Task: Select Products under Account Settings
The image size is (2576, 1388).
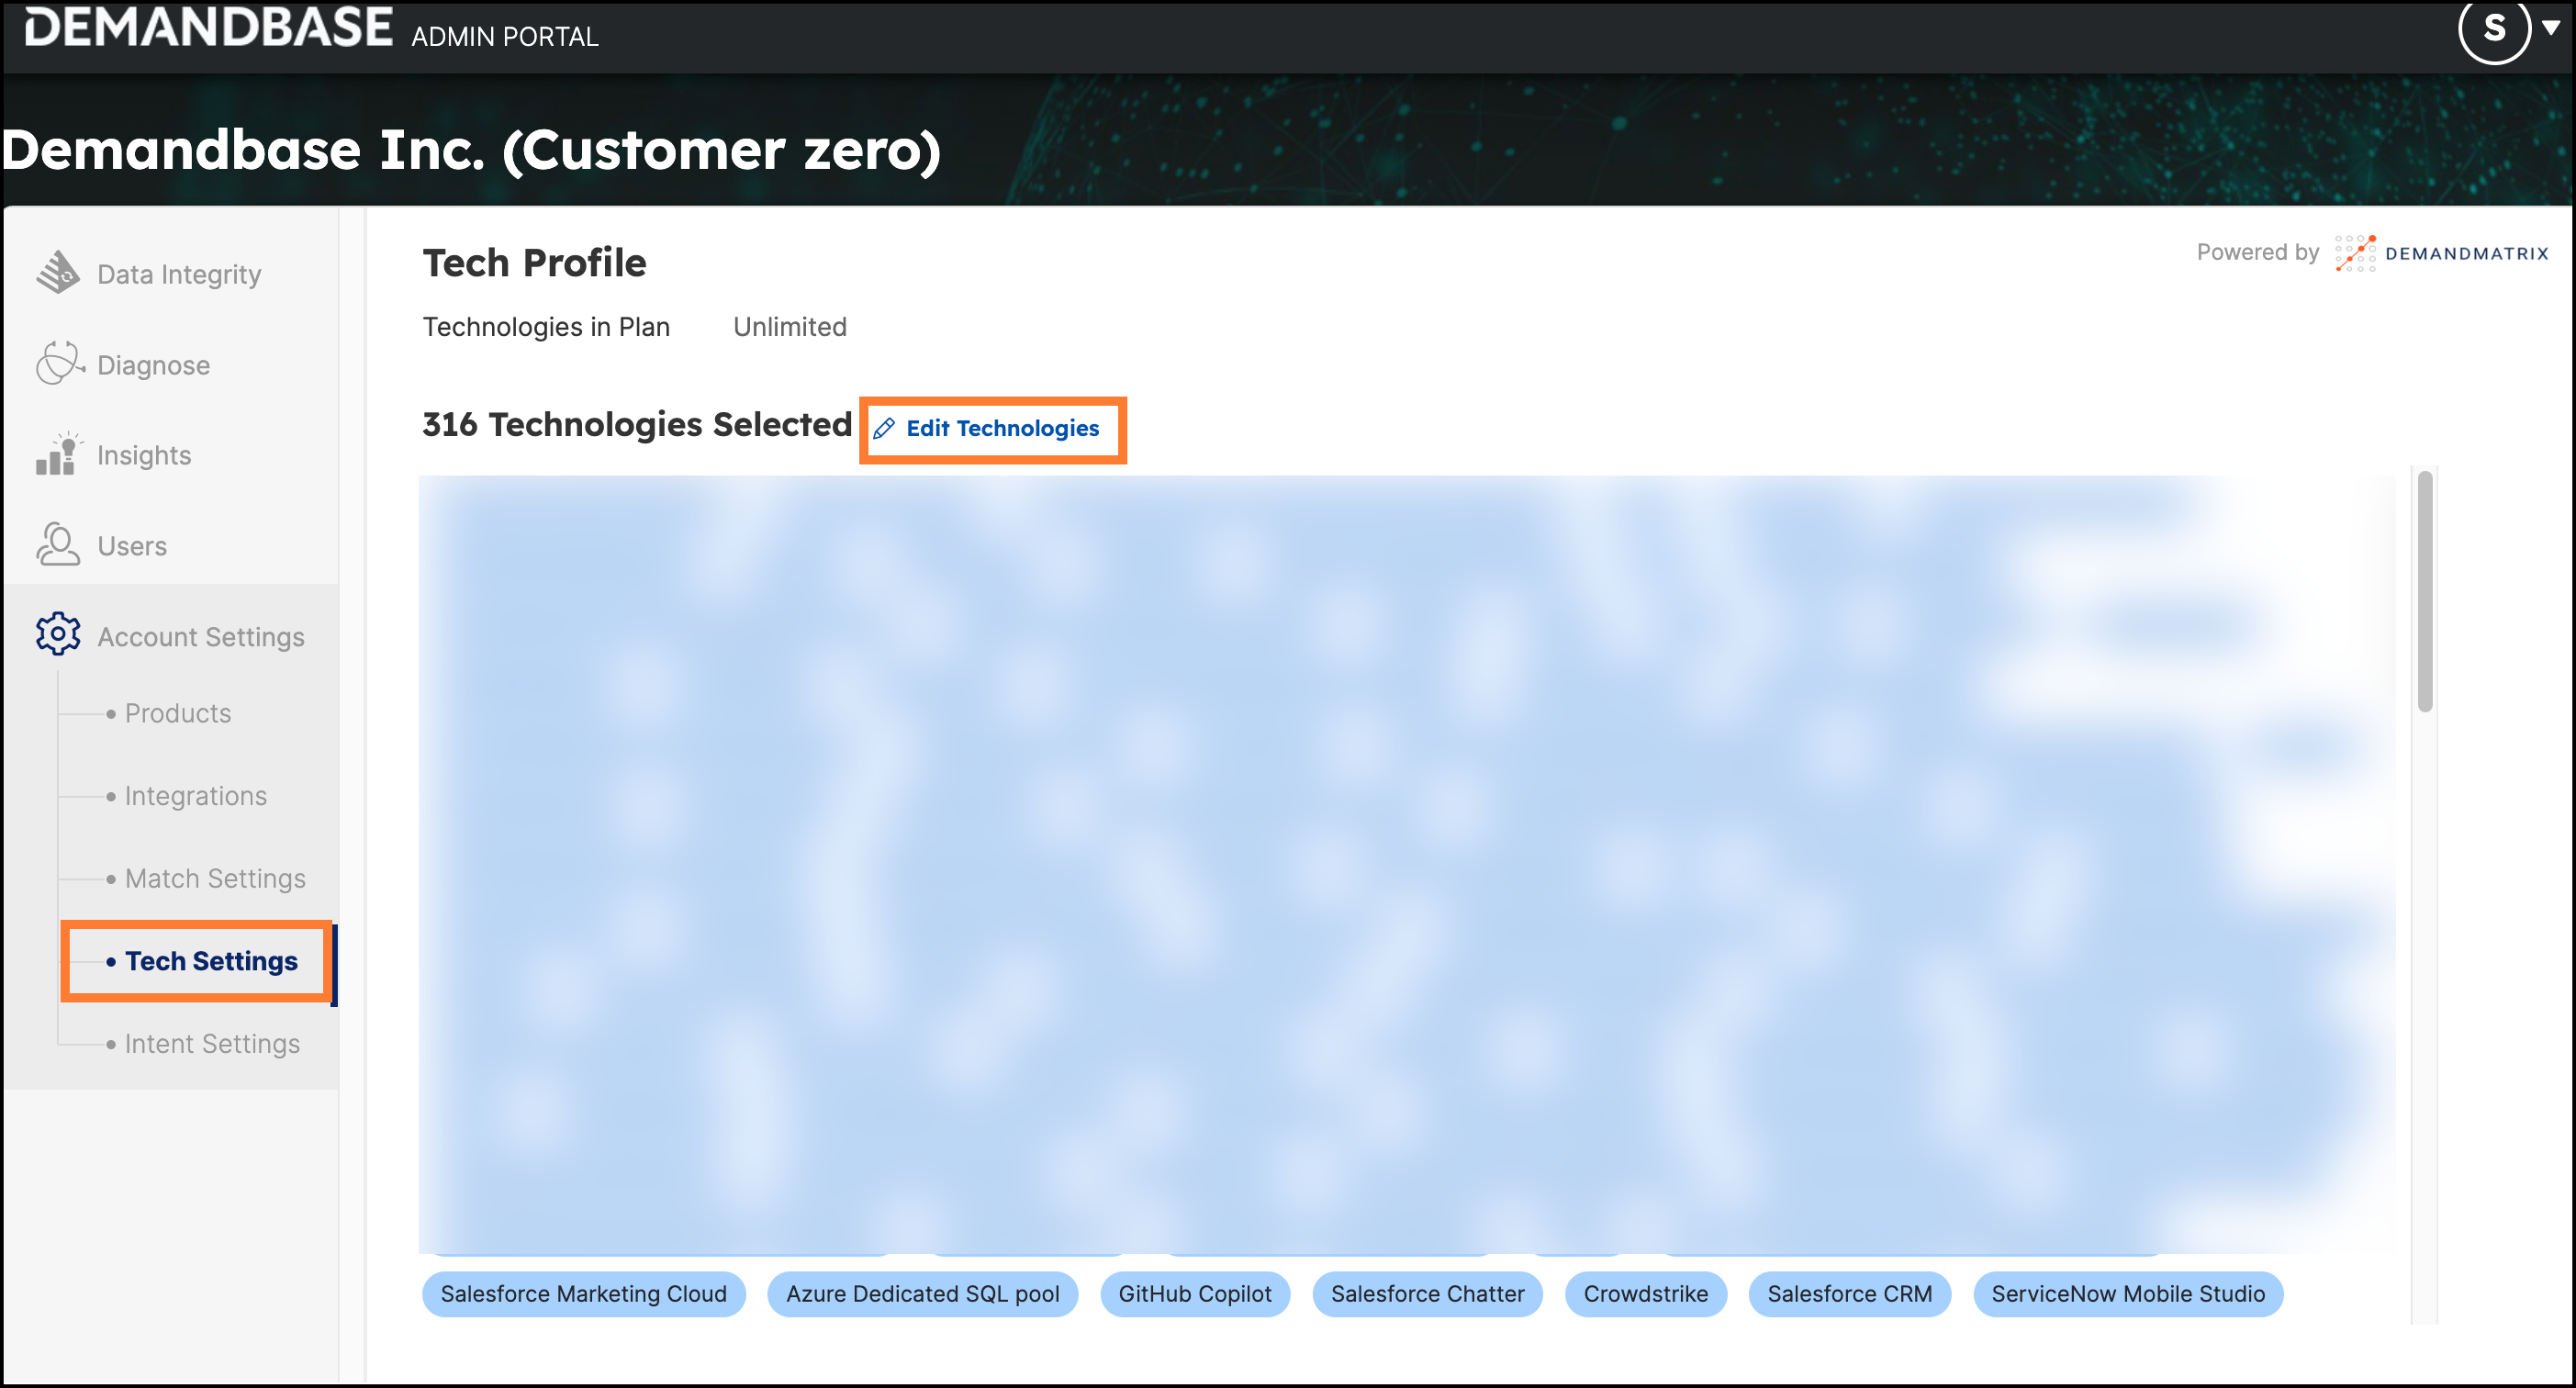Action: (x=177, y=713)
